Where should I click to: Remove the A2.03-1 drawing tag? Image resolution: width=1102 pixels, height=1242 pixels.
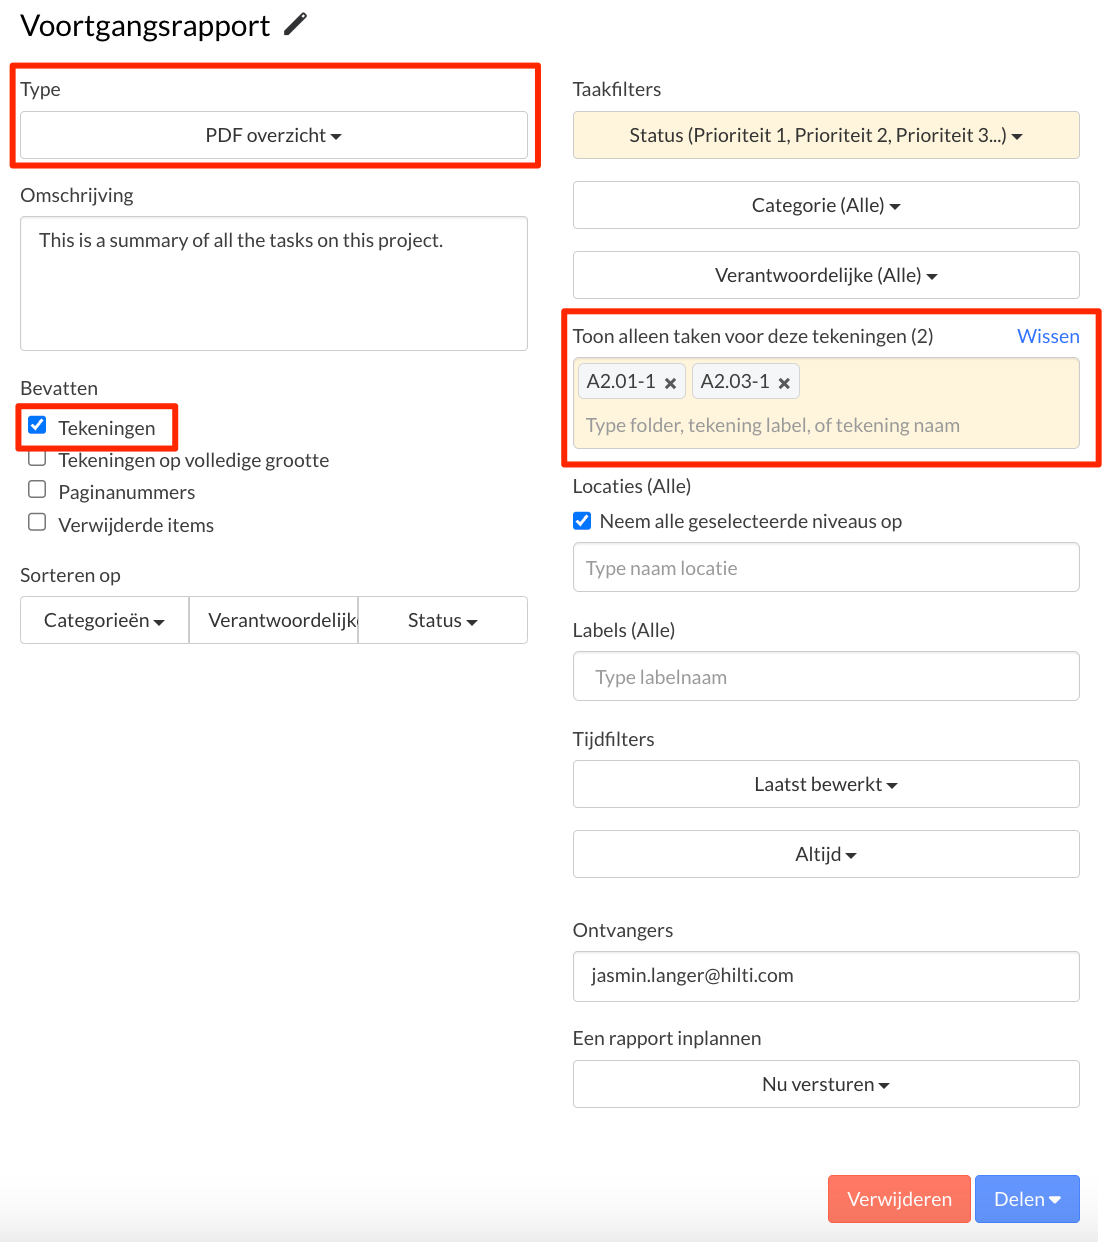click(x=784, y=383)
